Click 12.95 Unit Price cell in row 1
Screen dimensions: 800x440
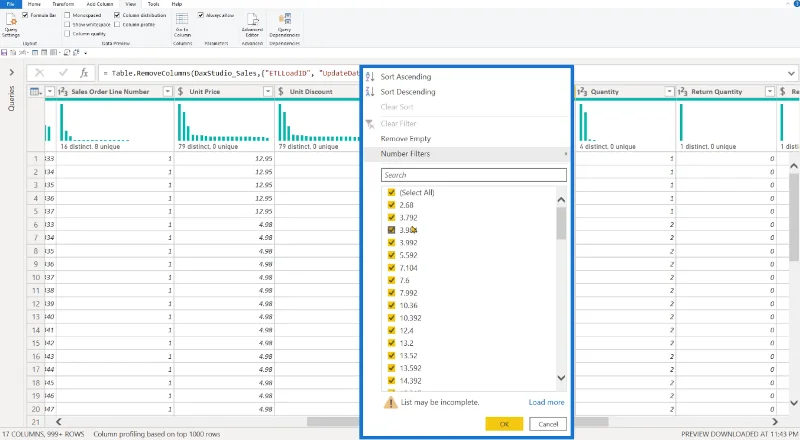click(224, 159)
